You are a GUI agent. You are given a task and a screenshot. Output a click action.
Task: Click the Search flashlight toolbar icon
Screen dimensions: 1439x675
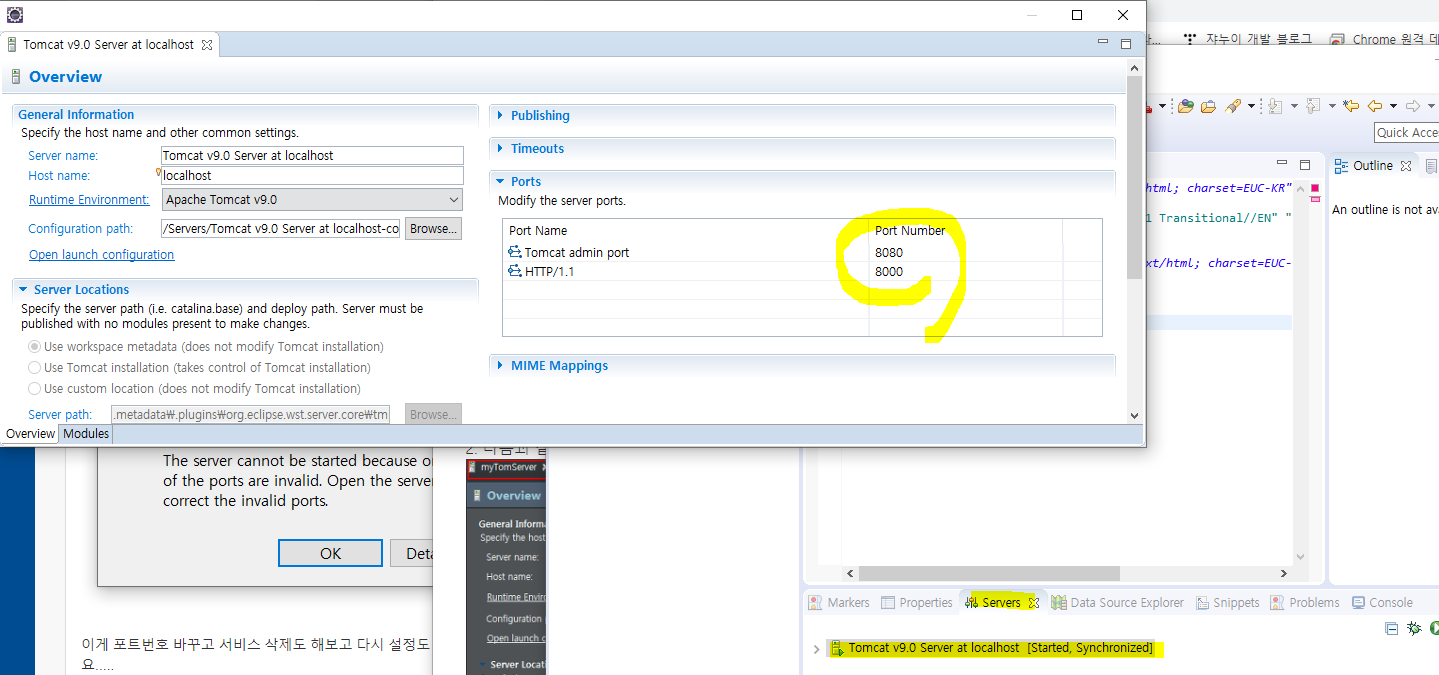pyautogui.click(x=1233, y=106)
